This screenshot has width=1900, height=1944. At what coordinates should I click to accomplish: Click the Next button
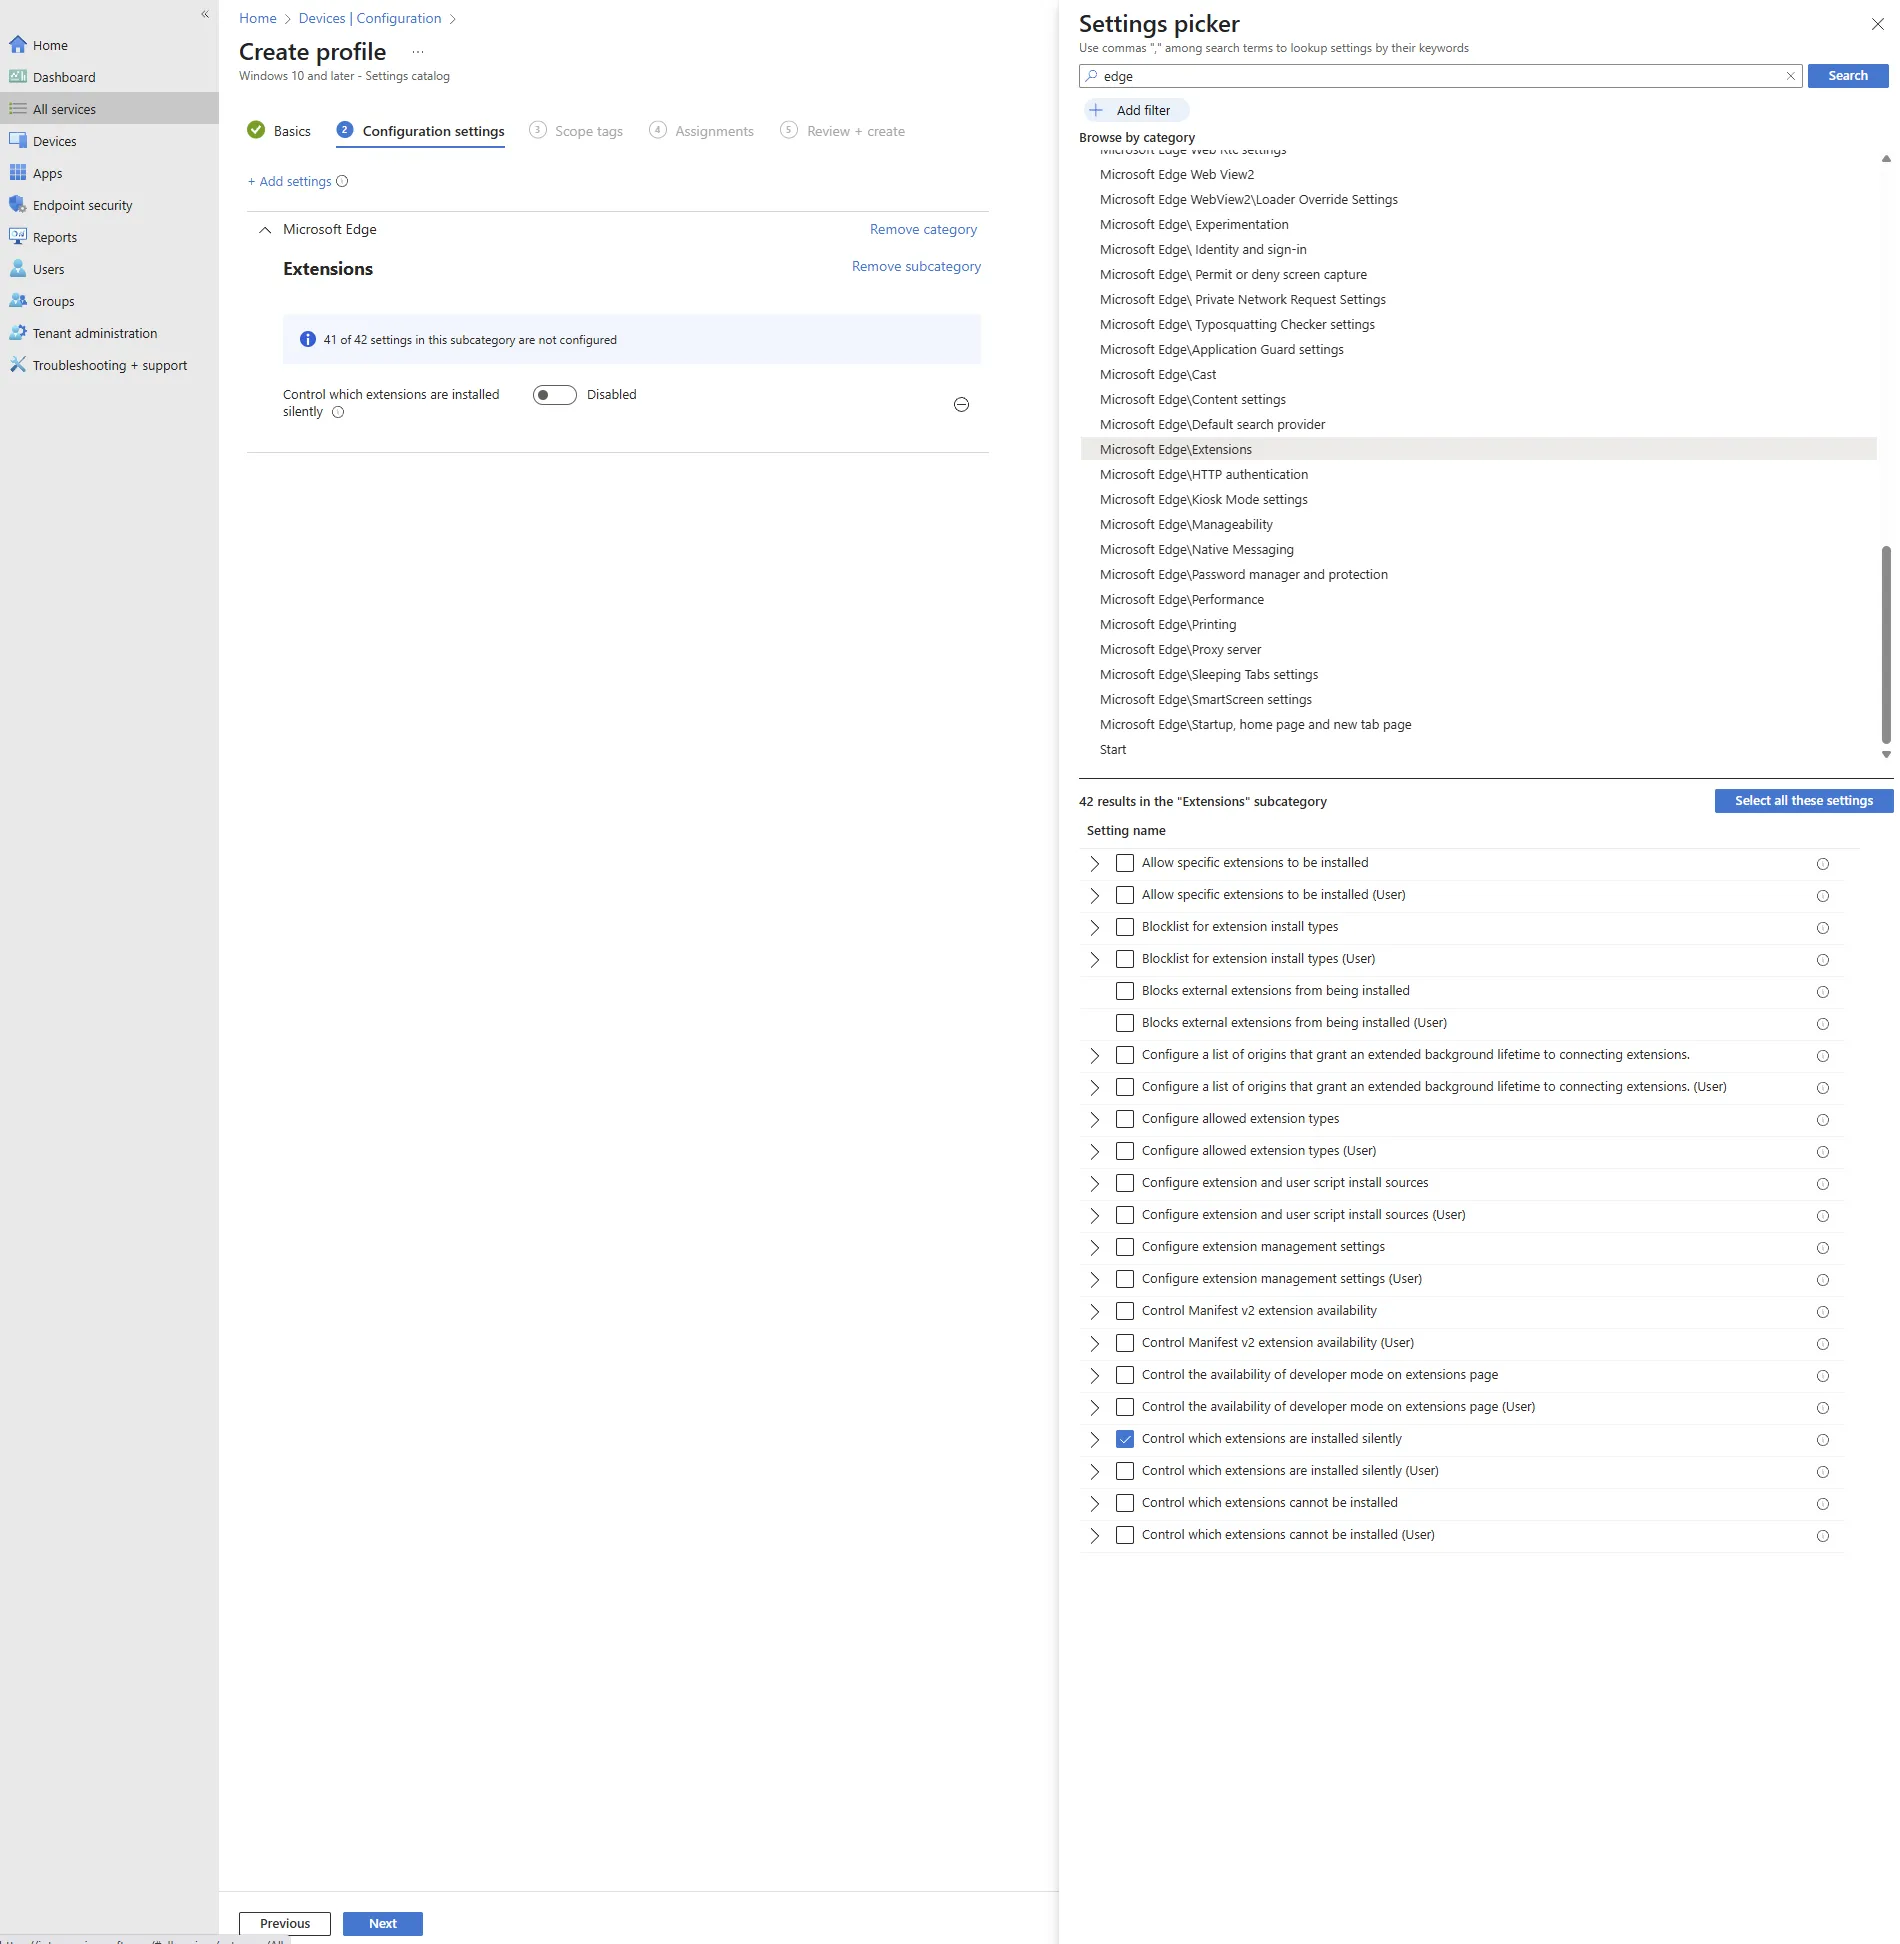point(382,1924)
